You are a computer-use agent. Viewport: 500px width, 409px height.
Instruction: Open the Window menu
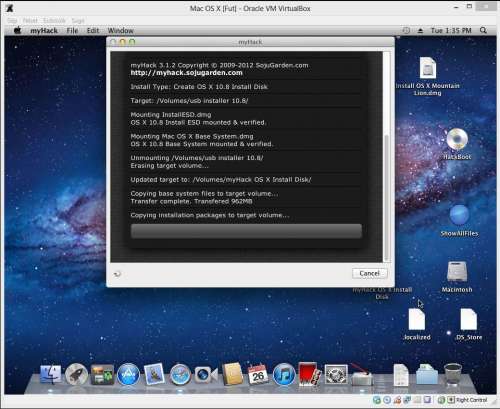tap(120, 31)
